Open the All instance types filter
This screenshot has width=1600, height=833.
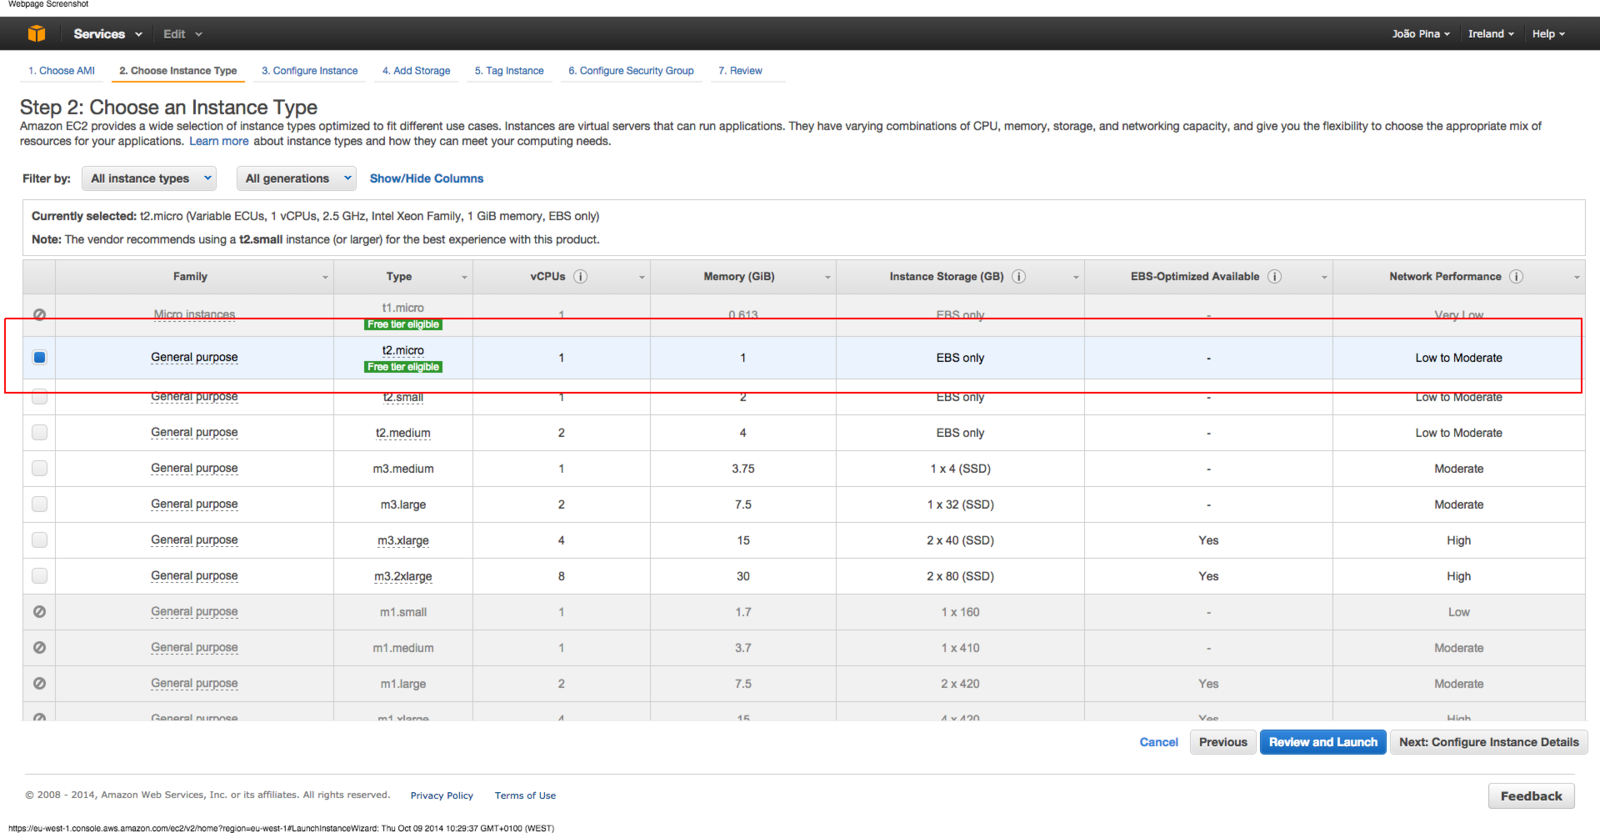pyautogui.click(x=149, y=178)
